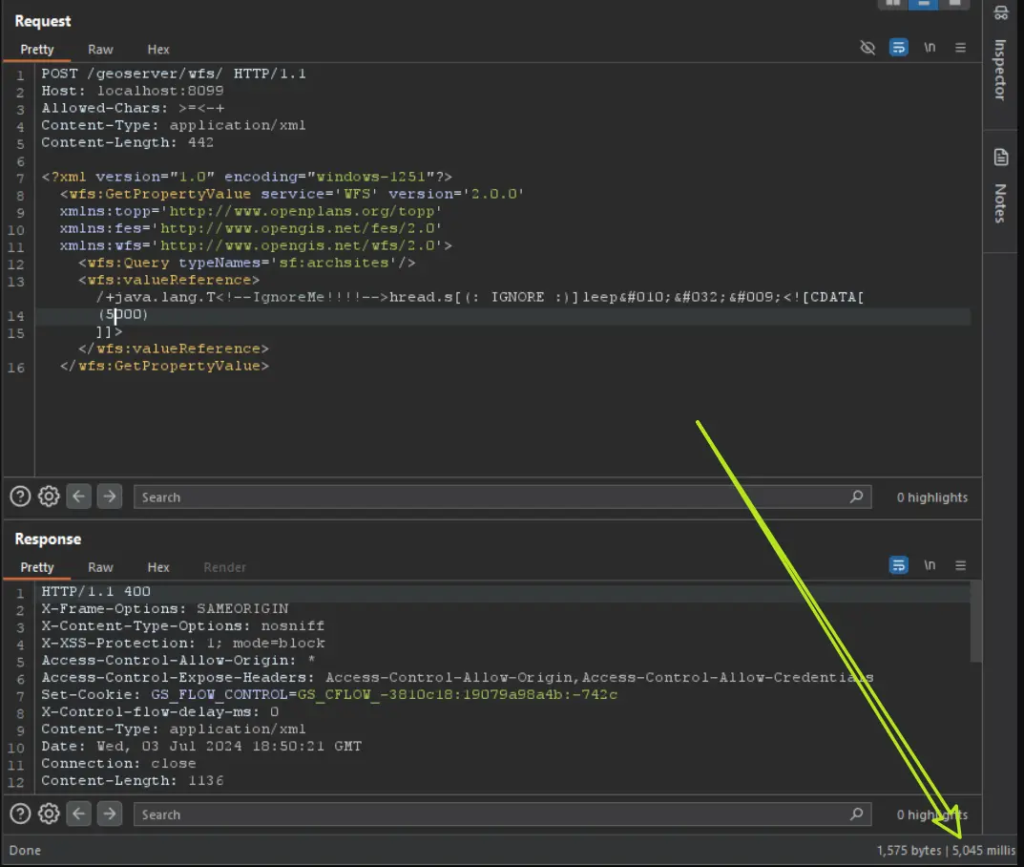
Task: Click 'X-Frame-Options: SAMEORIGIN' response header
Action: 165,608
